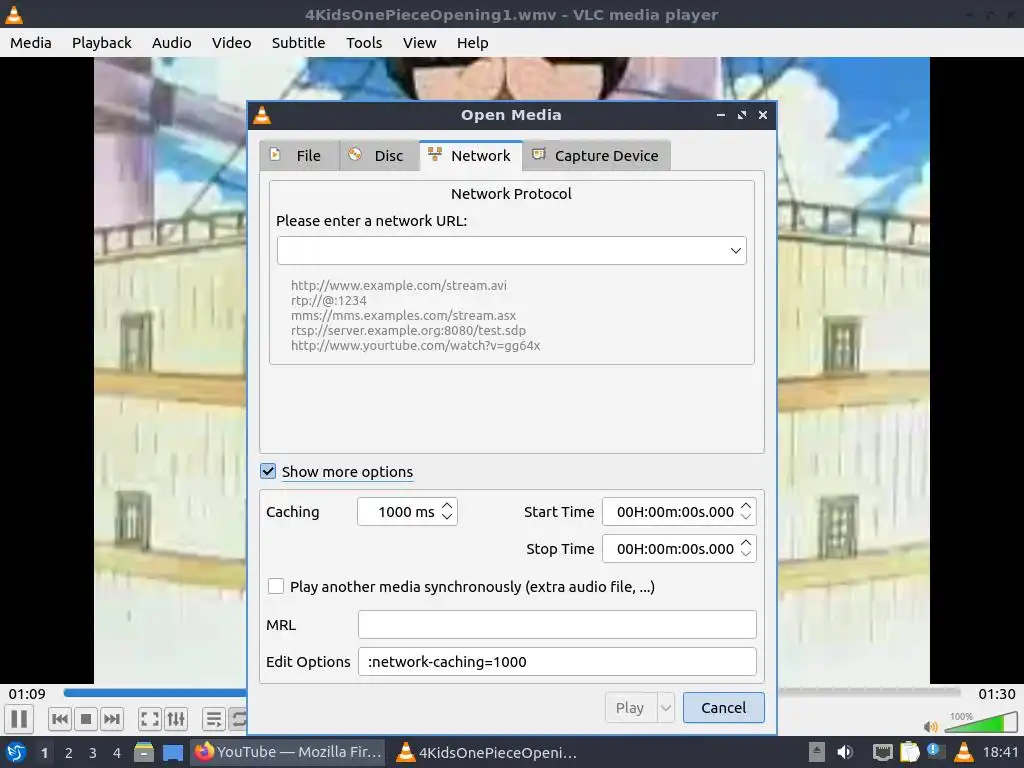The width and height of the screenshot is (1024, 768).
Task: Open the Media menu
Action: tap(31, 43)
